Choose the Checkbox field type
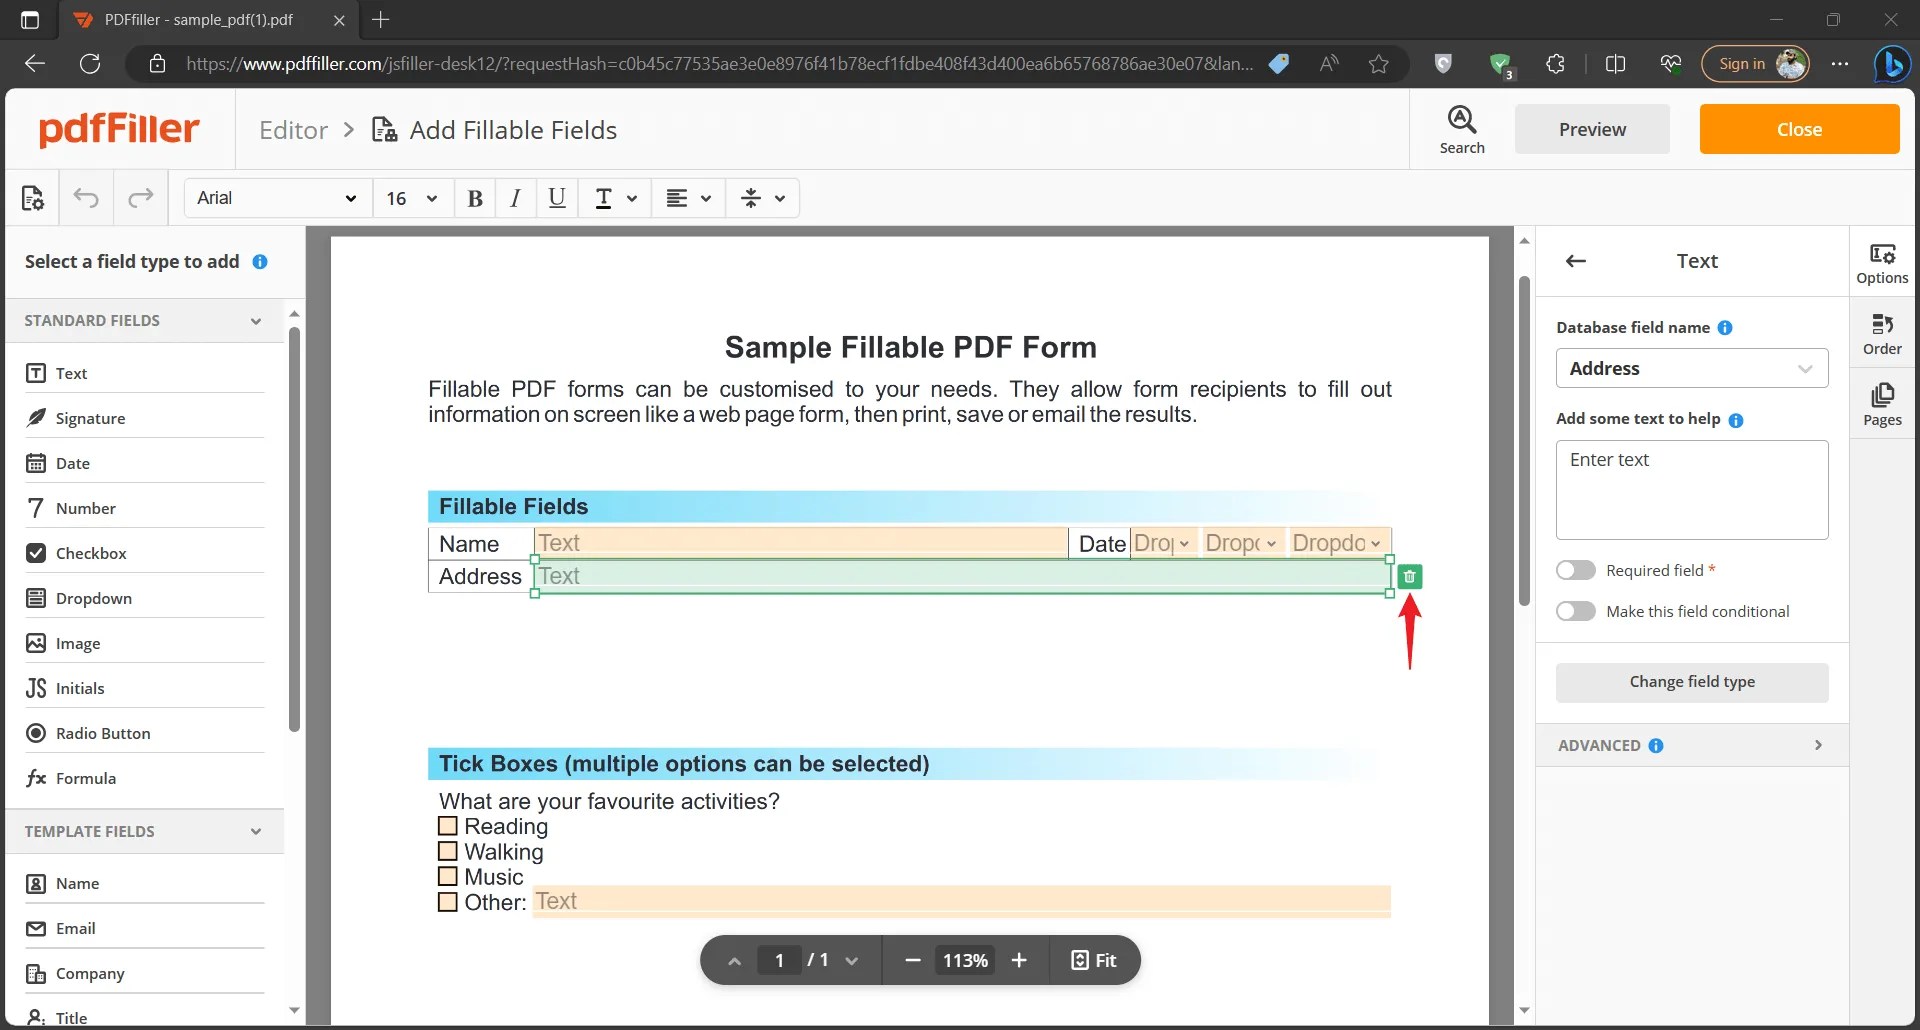The height and width of the screenshot is (1030, 1920). pos(94,553)
